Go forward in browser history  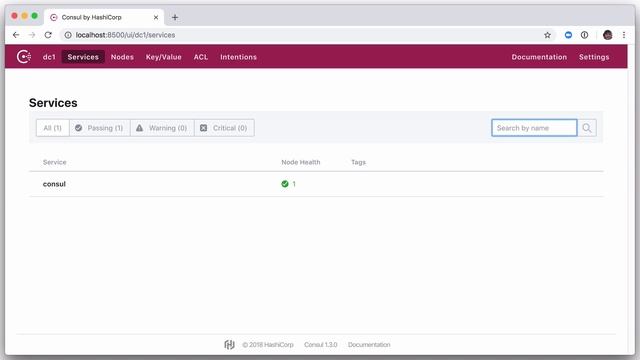coord(32,35)
